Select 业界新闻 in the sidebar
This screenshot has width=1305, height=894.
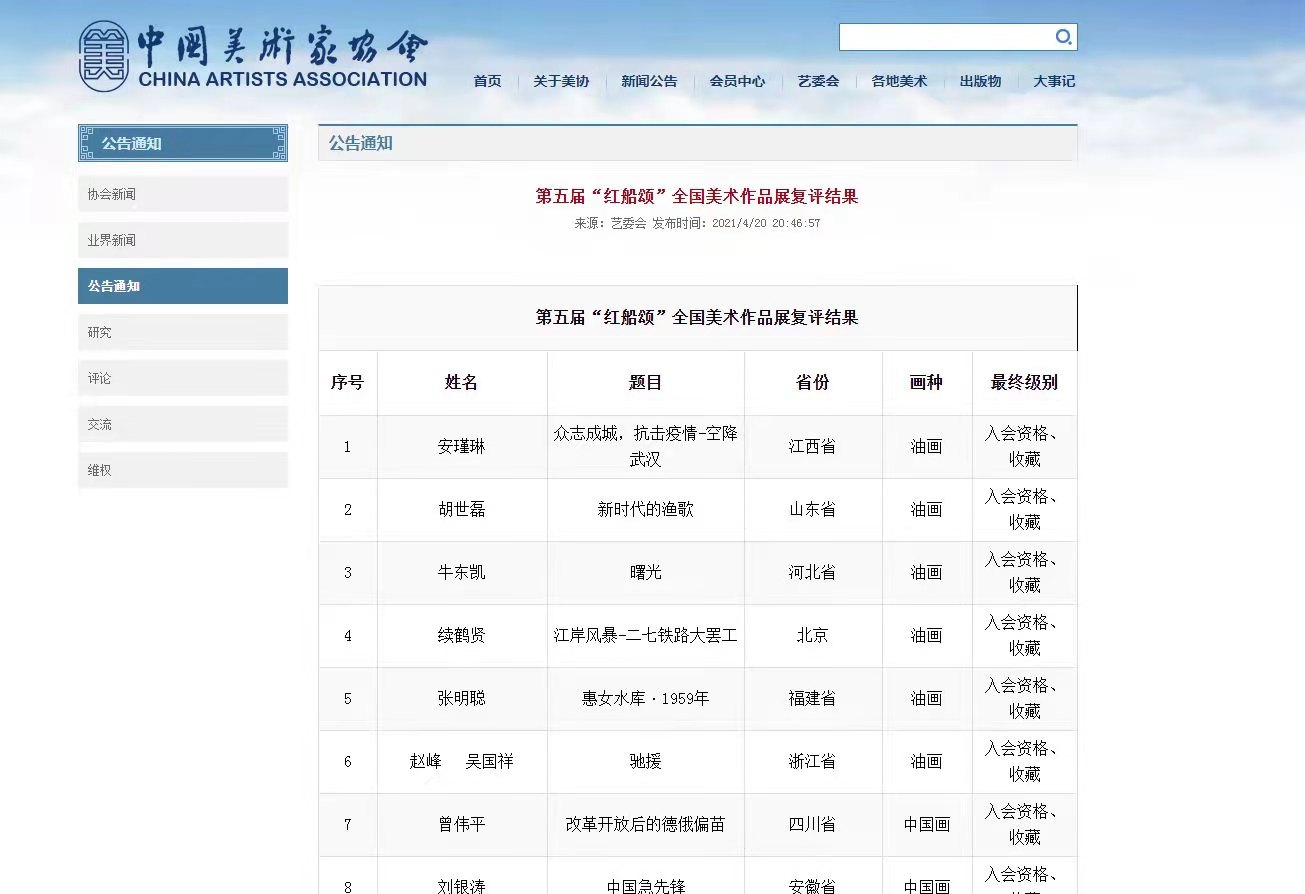[183, 240]
